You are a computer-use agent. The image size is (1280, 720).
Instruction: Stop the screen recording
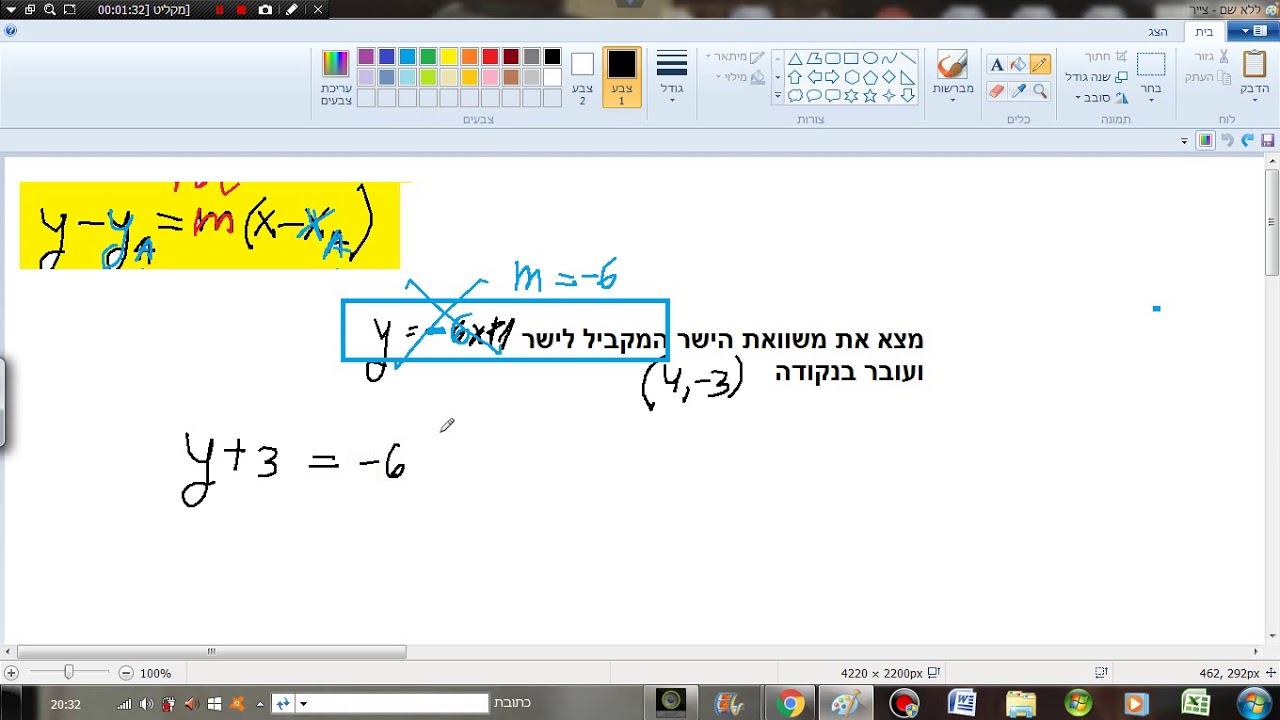click(241, 10)
